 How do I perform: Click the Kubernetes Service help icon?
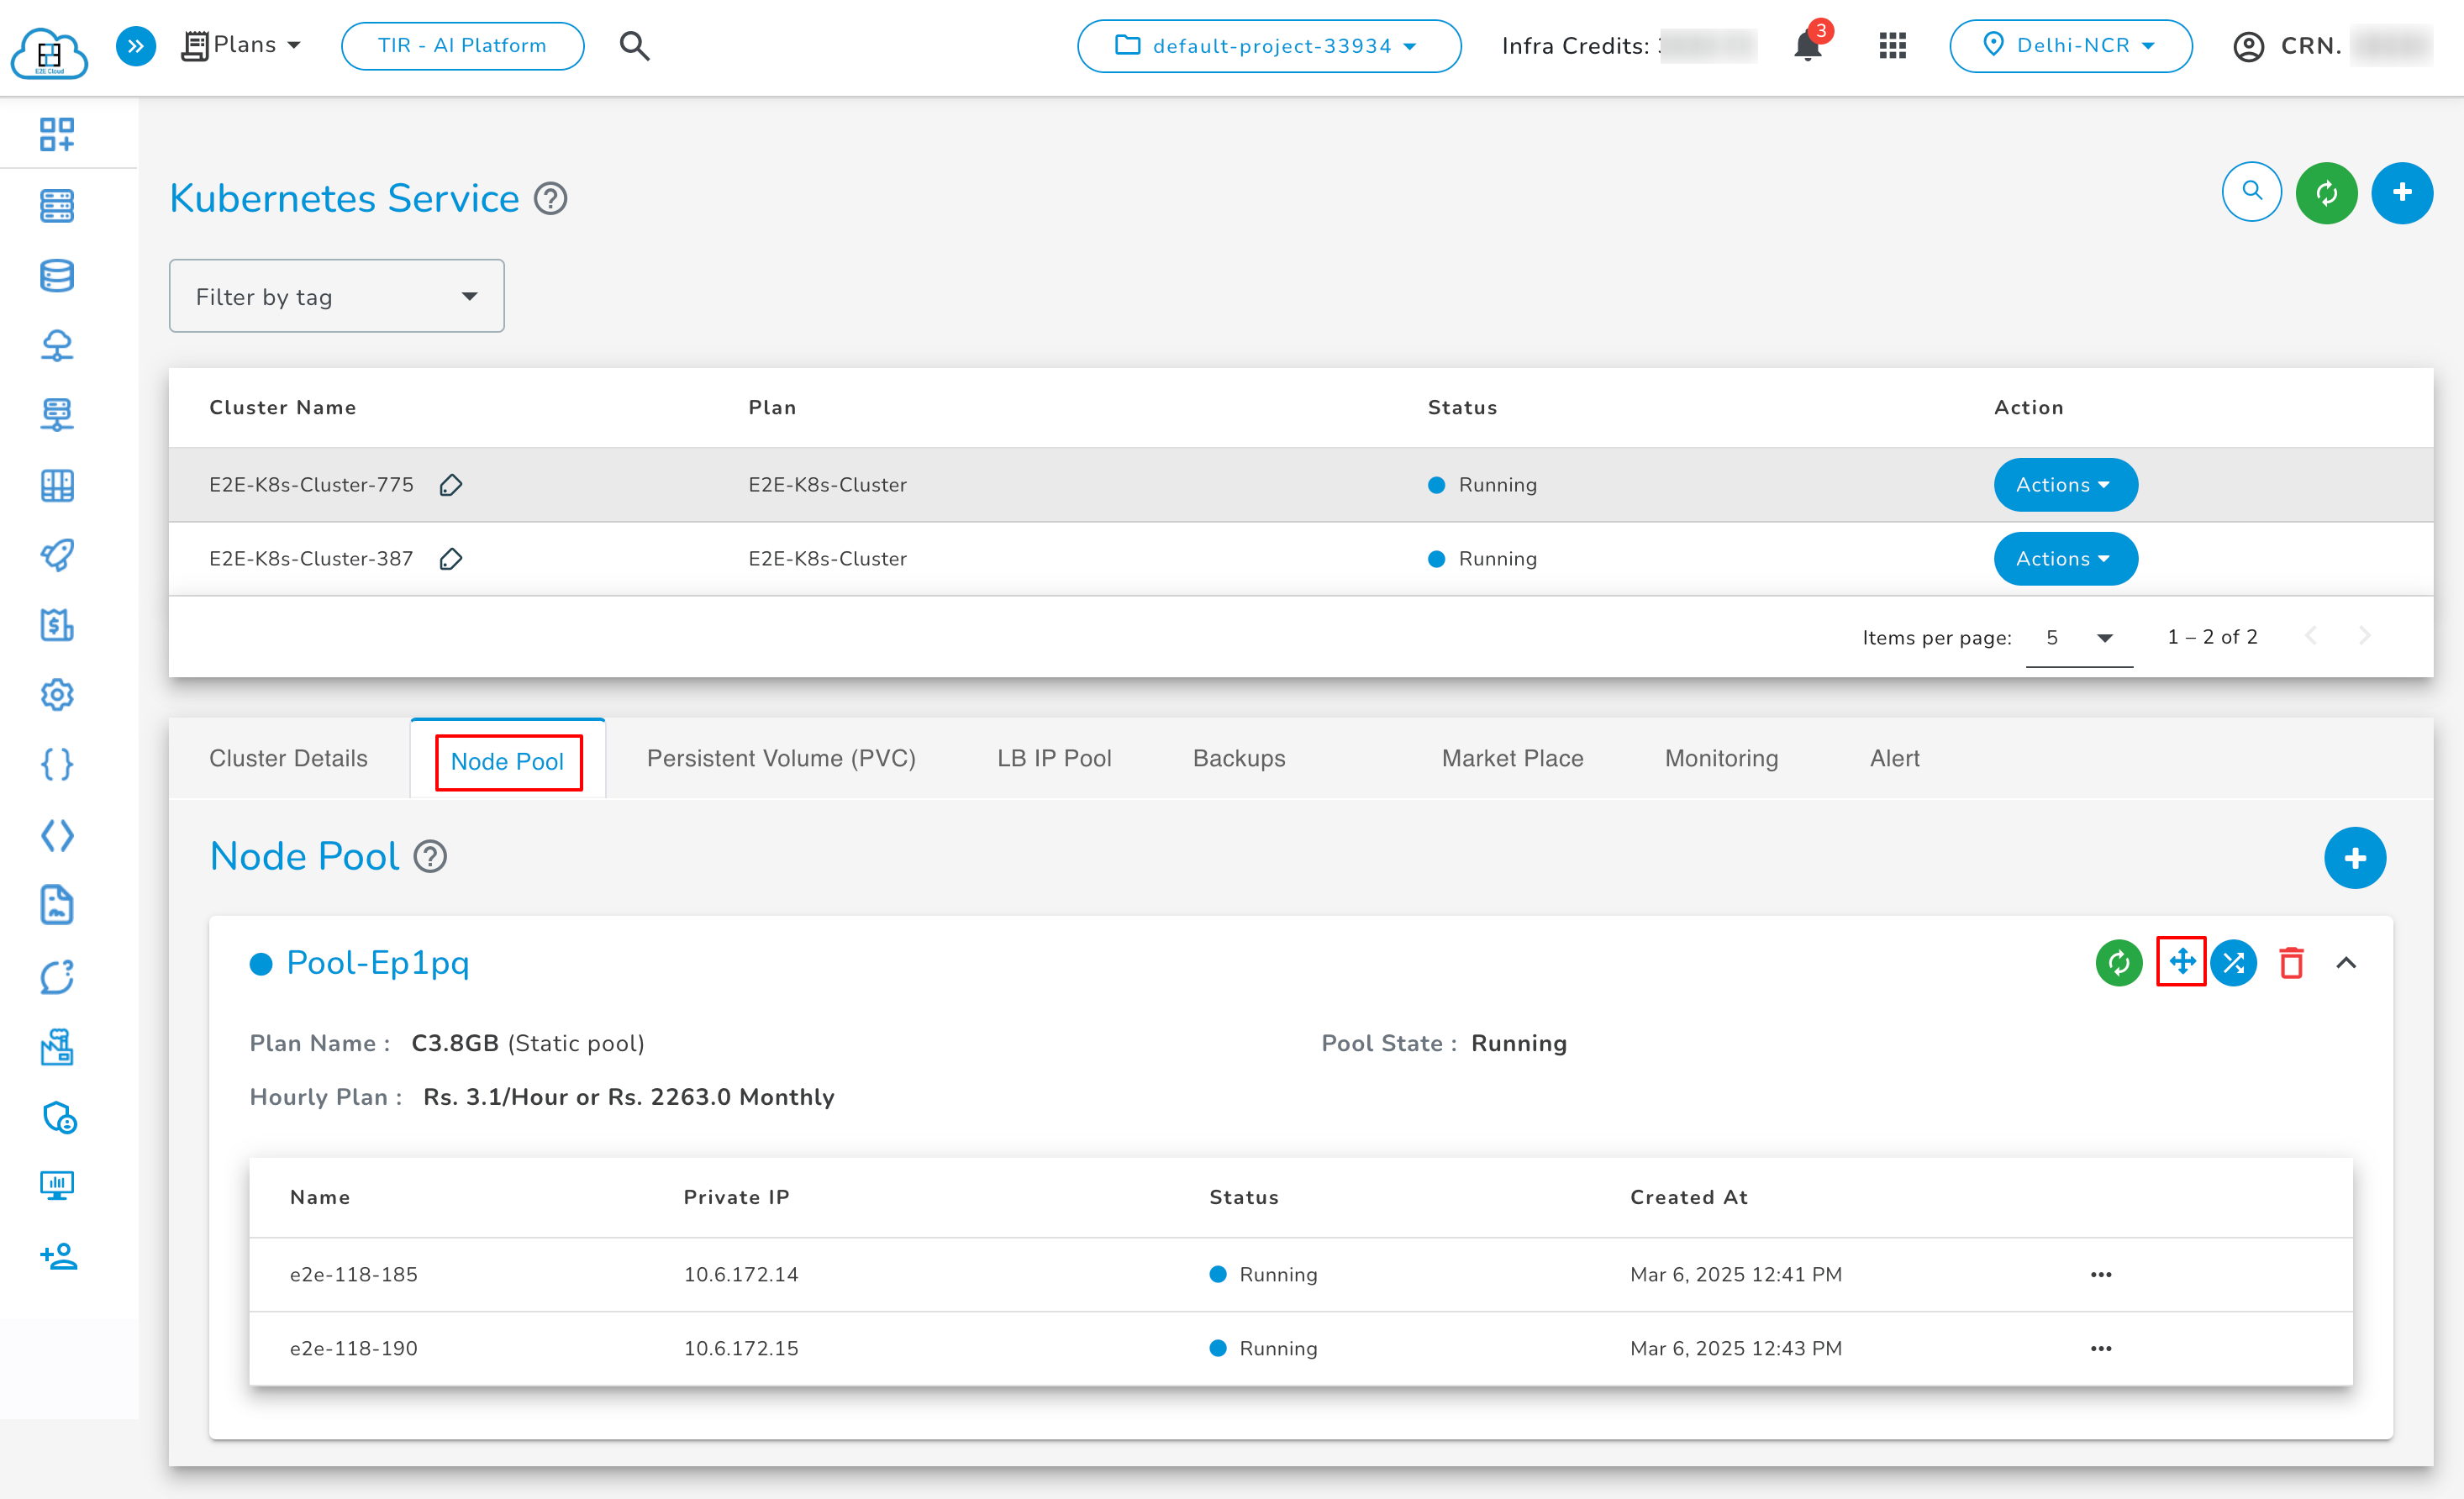(551, 199)
